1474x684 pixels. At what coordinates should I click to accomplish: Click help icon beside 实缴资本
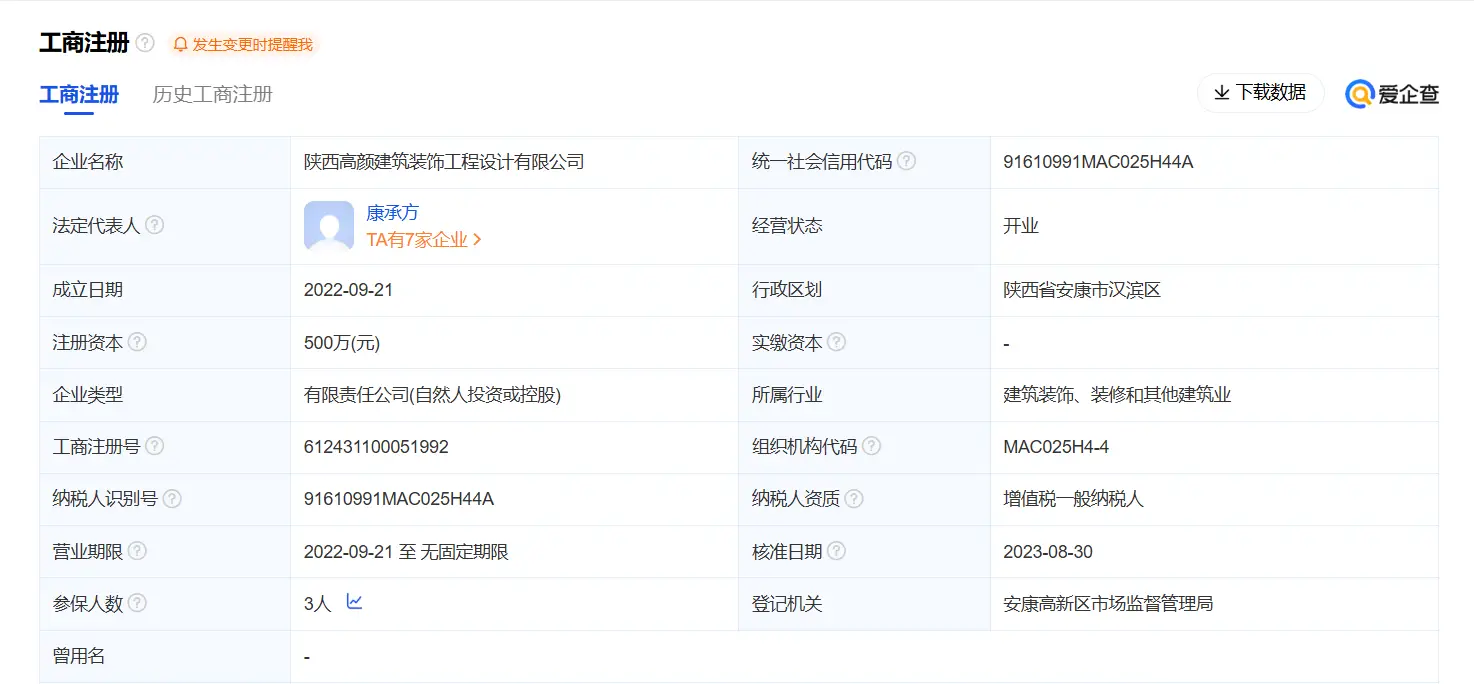[x=836, y=342]
